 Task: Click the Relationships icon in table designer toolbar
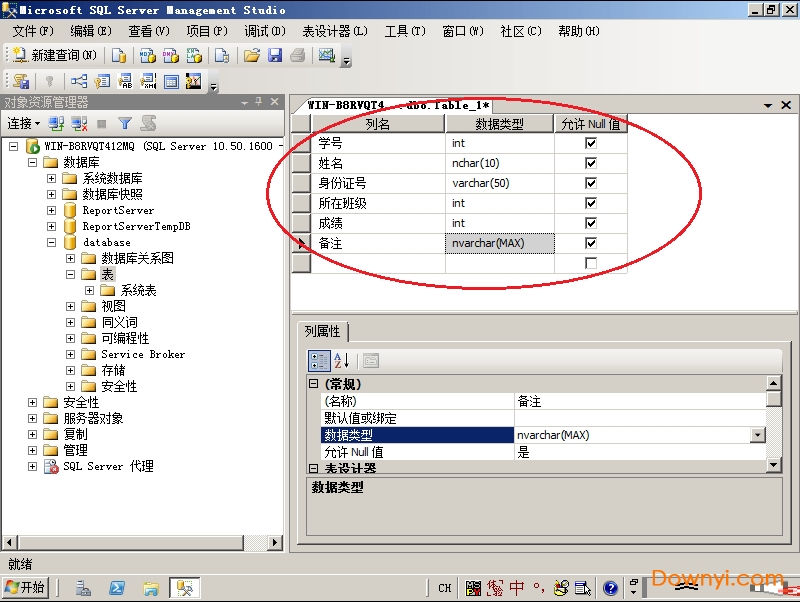coord(78,82)
